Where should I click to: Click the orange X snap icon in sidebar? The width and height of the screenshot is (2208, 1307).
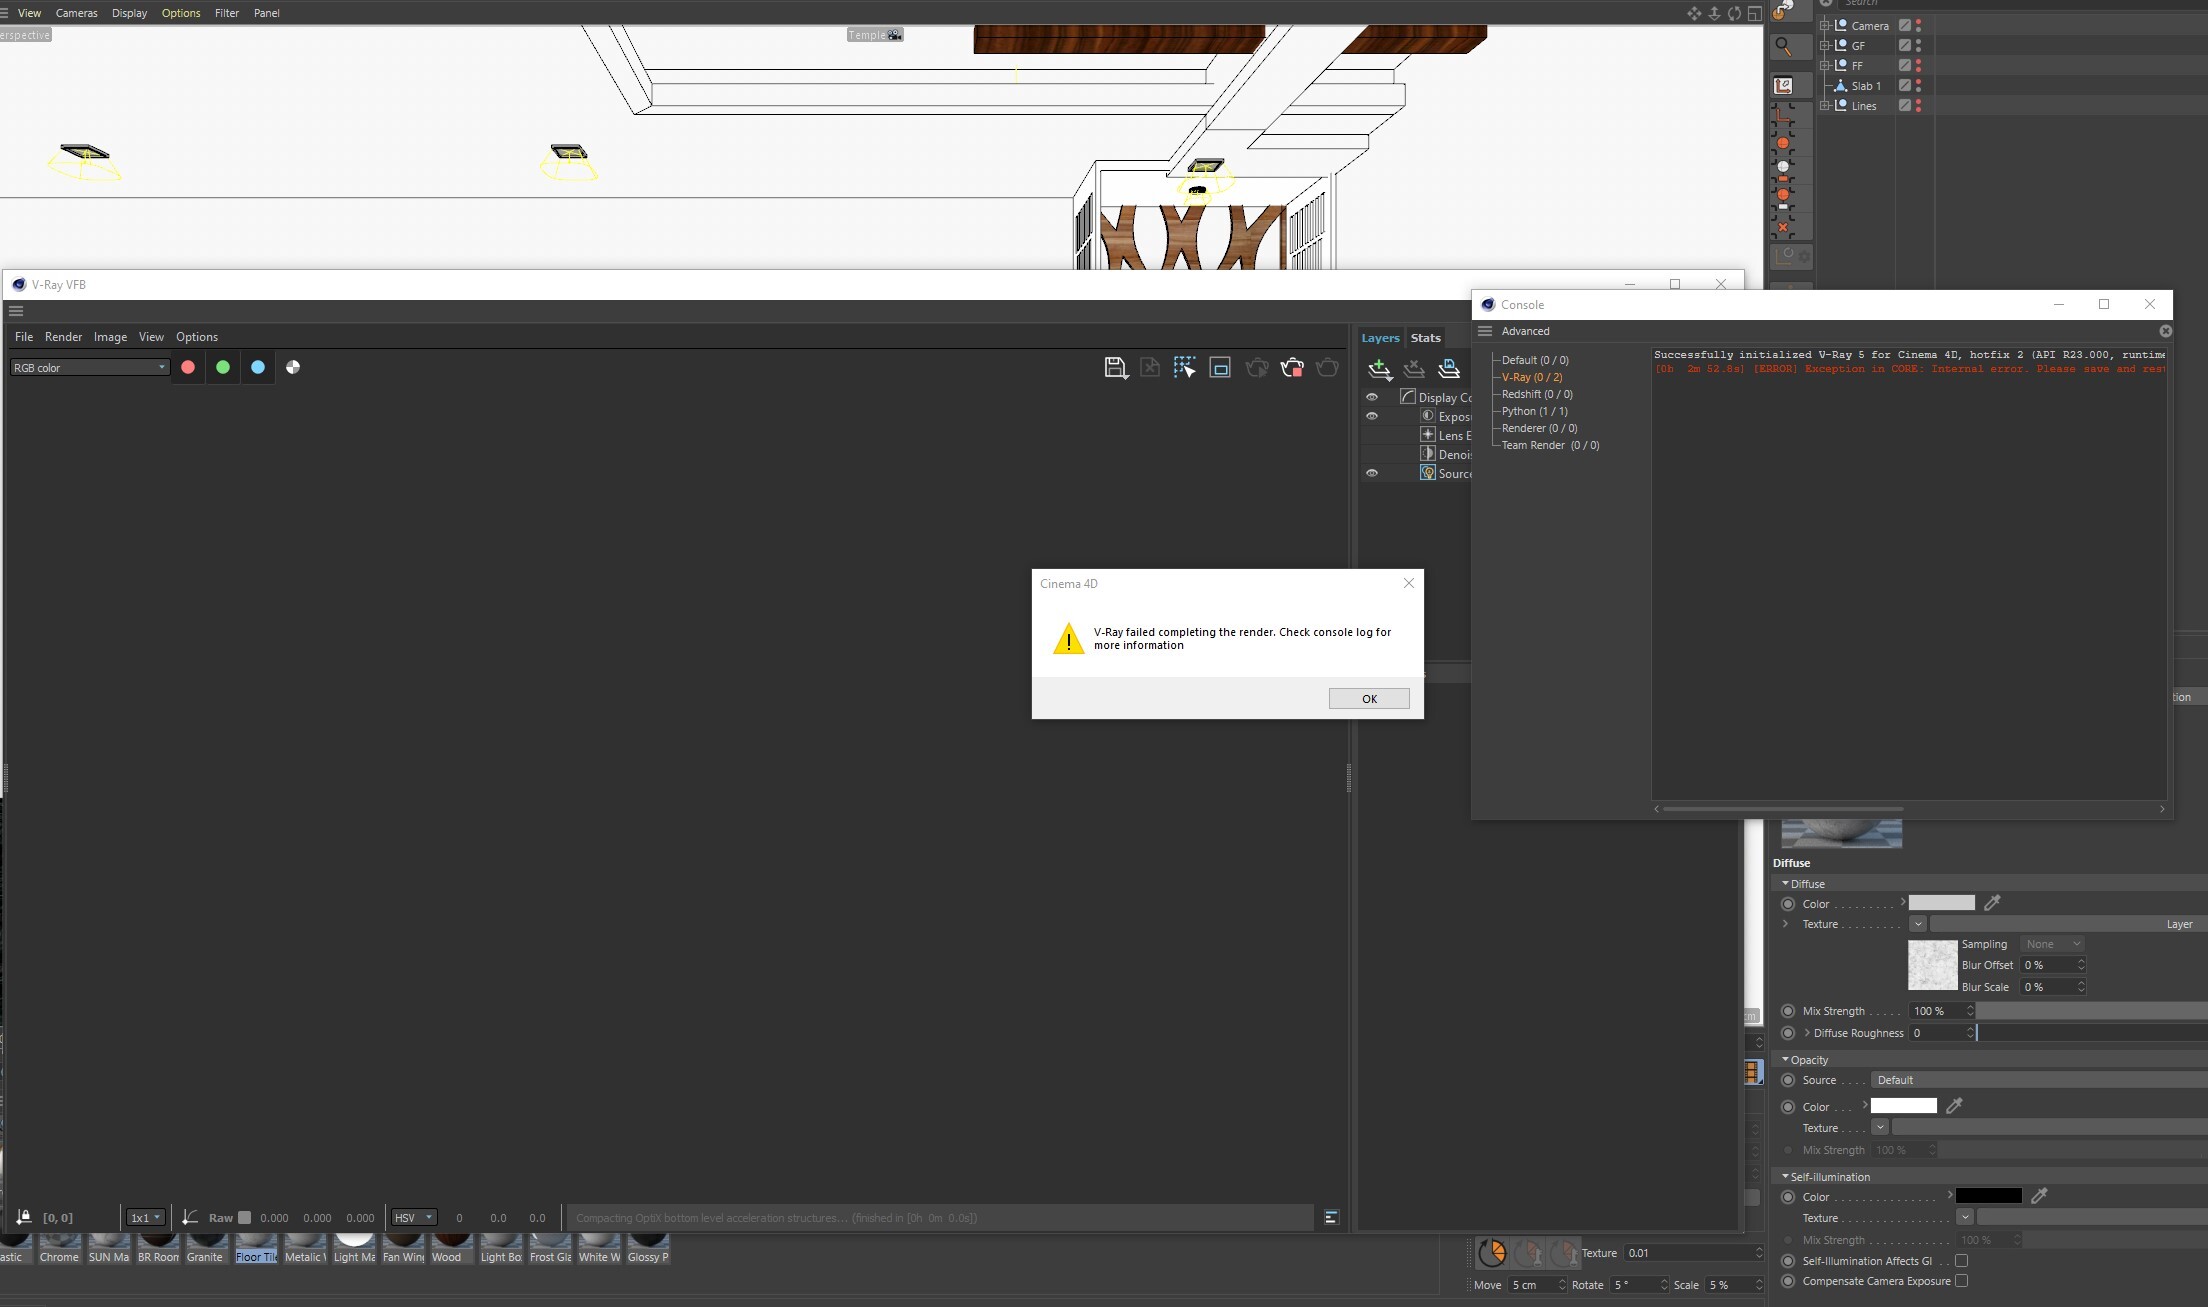(x=1783, y=226)
